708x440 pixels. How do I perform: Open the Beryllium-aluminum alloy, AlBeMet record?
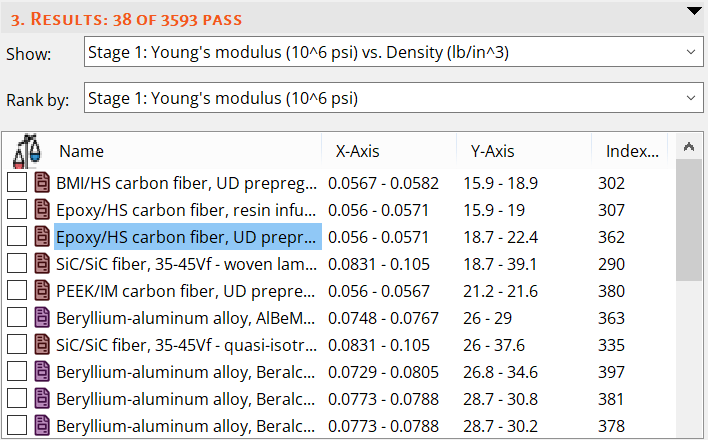click(x=188, y=318)
